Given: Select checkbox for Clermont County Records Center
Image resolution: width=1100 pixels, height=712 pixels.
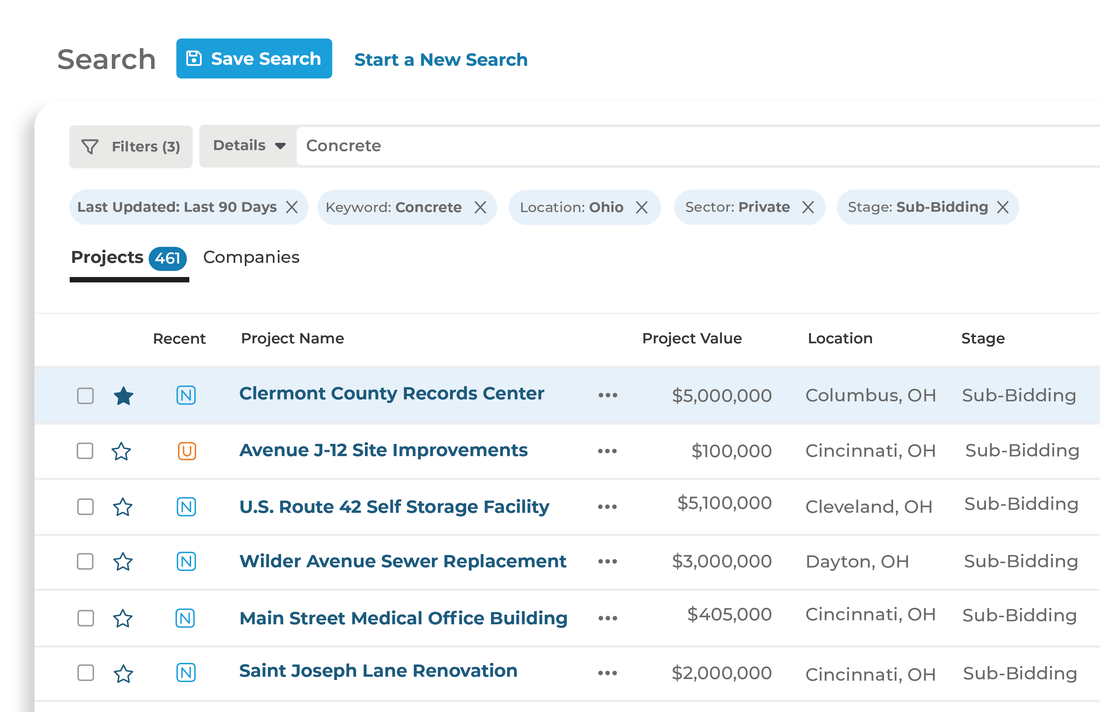Looking at the screenshot, I should click(86, 396).
